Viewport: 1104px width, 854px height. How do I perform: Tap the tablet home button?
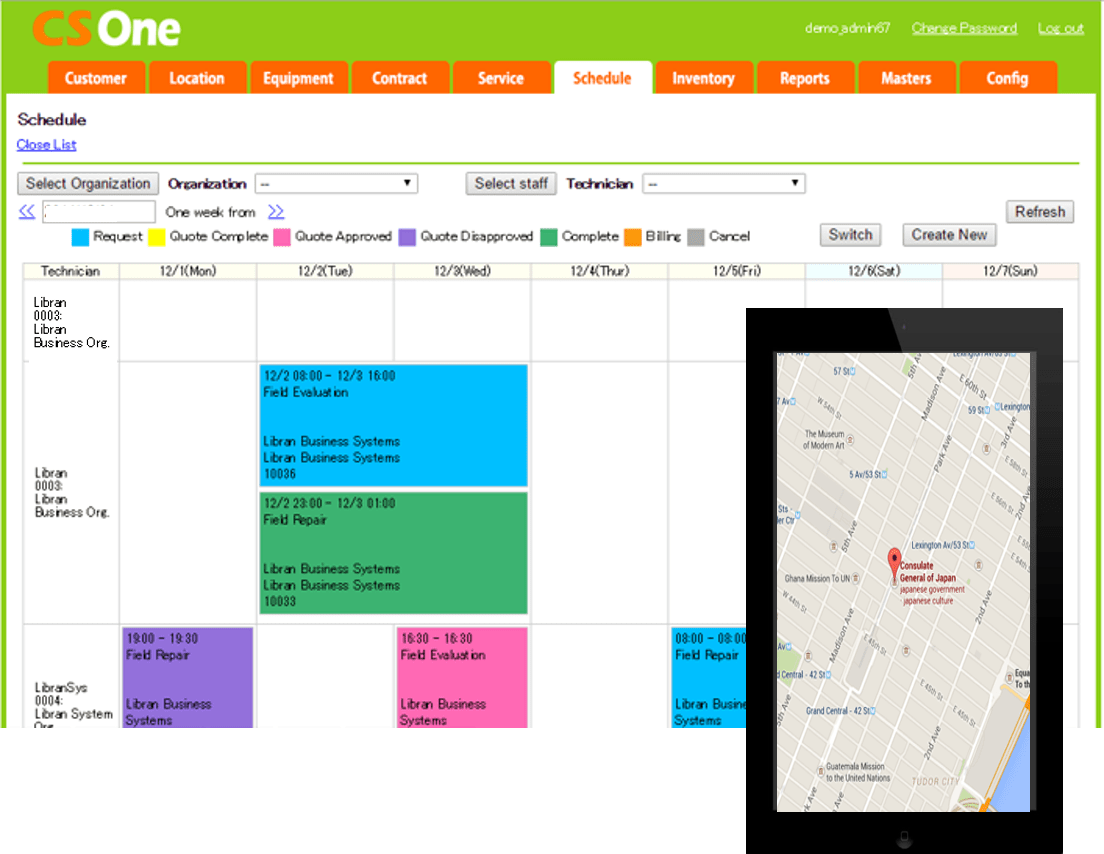905,838
